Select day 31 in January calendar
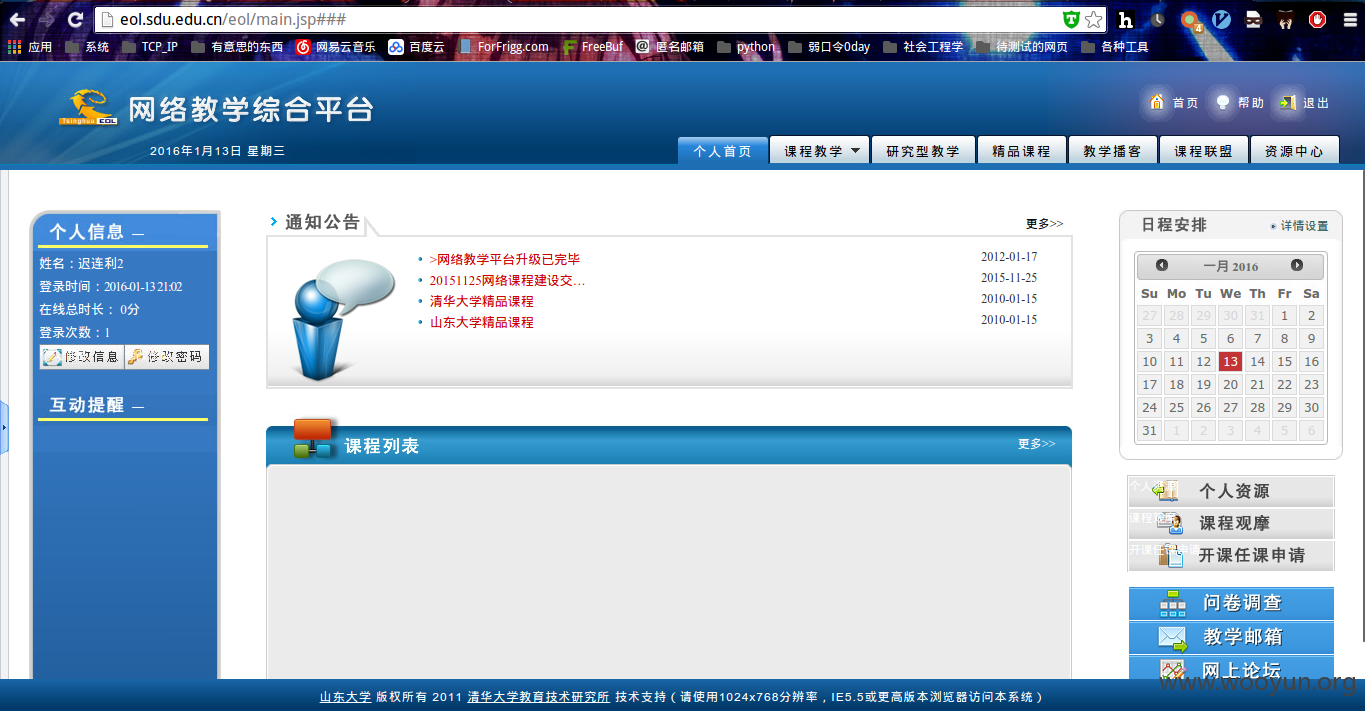The height and width of the screenshot is (711, 1365). (1149, 431)
